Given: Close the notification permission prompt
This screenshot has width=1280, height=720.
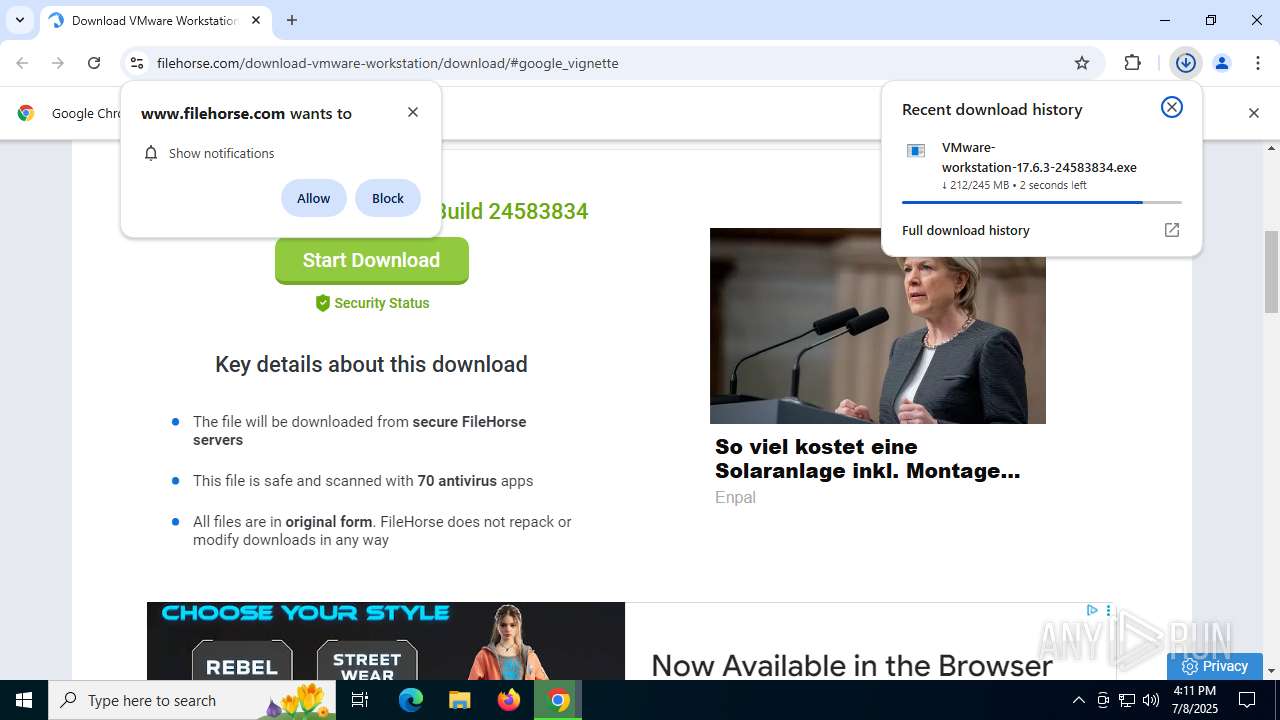Looking at the screenshot, I should (413, 112).
